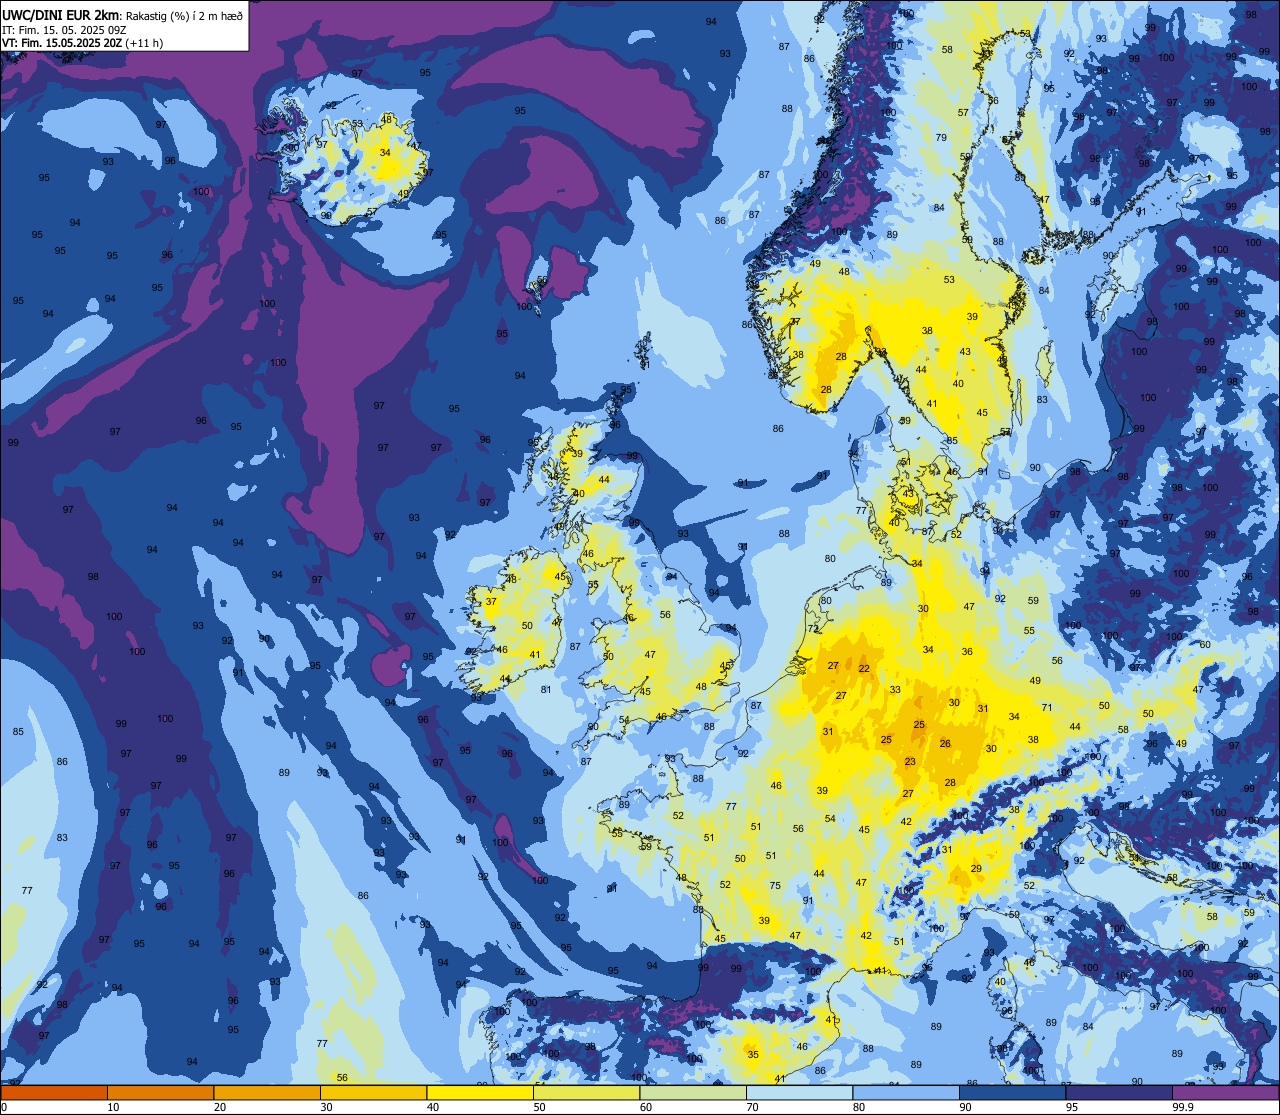Click the title 'UWC/DINI EUR 2km'
The width and height of the screenshot is (1280, 1115).
coord(61,14)
